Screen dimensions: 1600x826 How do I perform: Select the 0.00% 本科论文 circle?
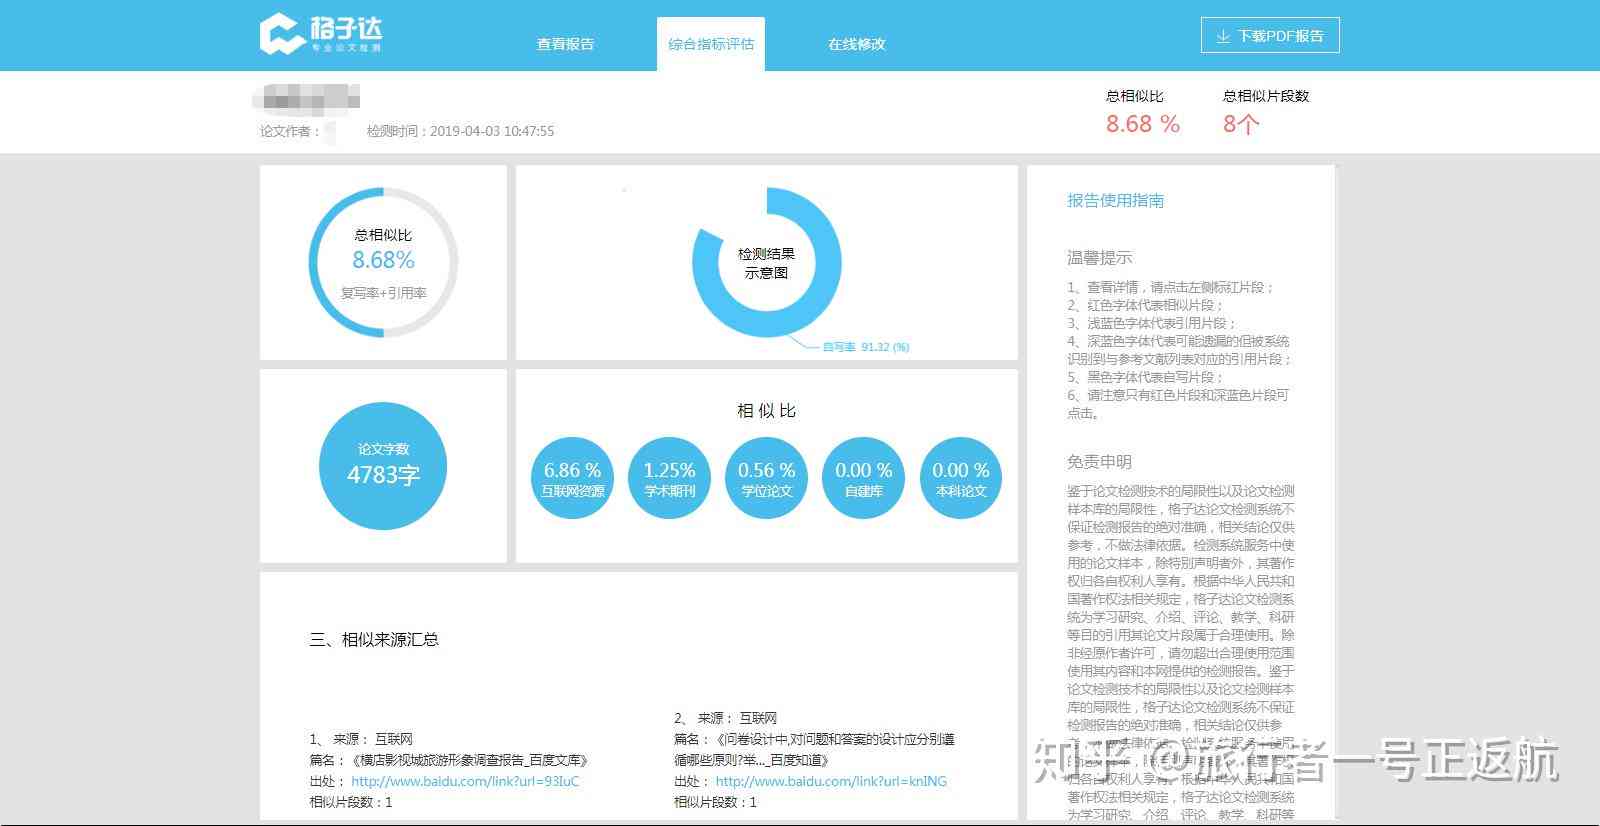961,478
